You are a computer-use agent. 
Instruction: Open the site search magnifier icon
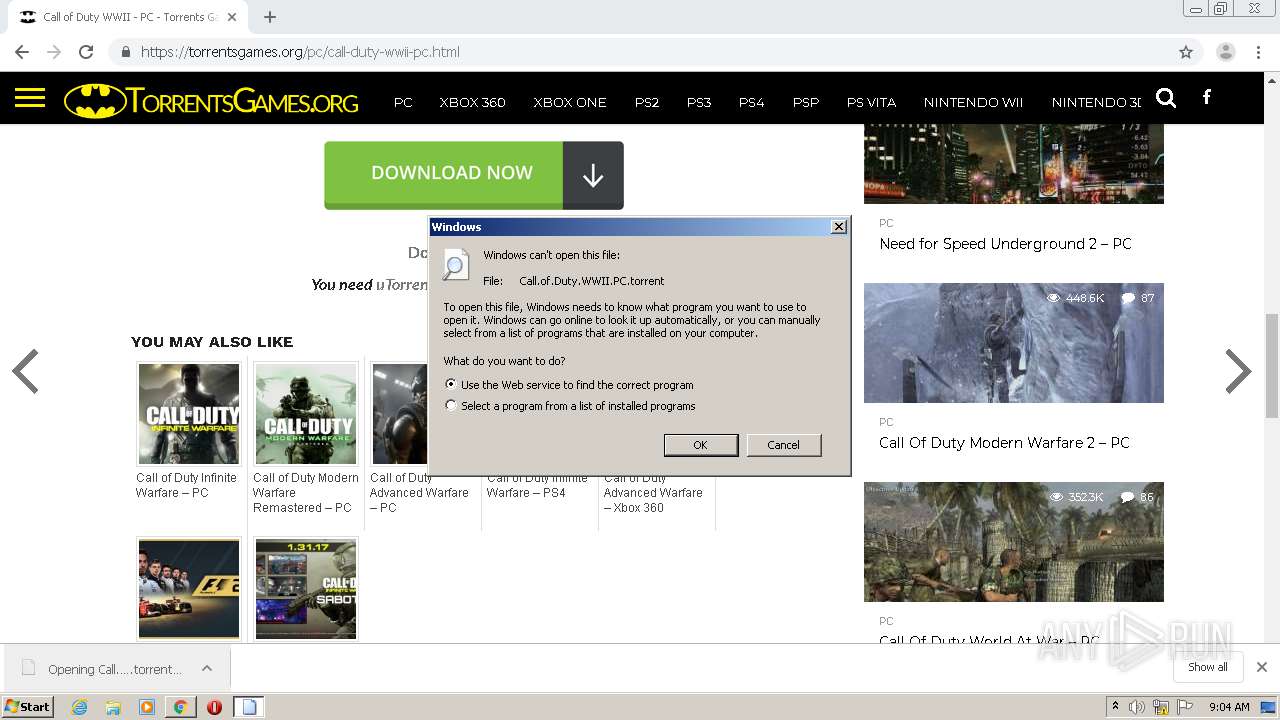(1166, 97)
